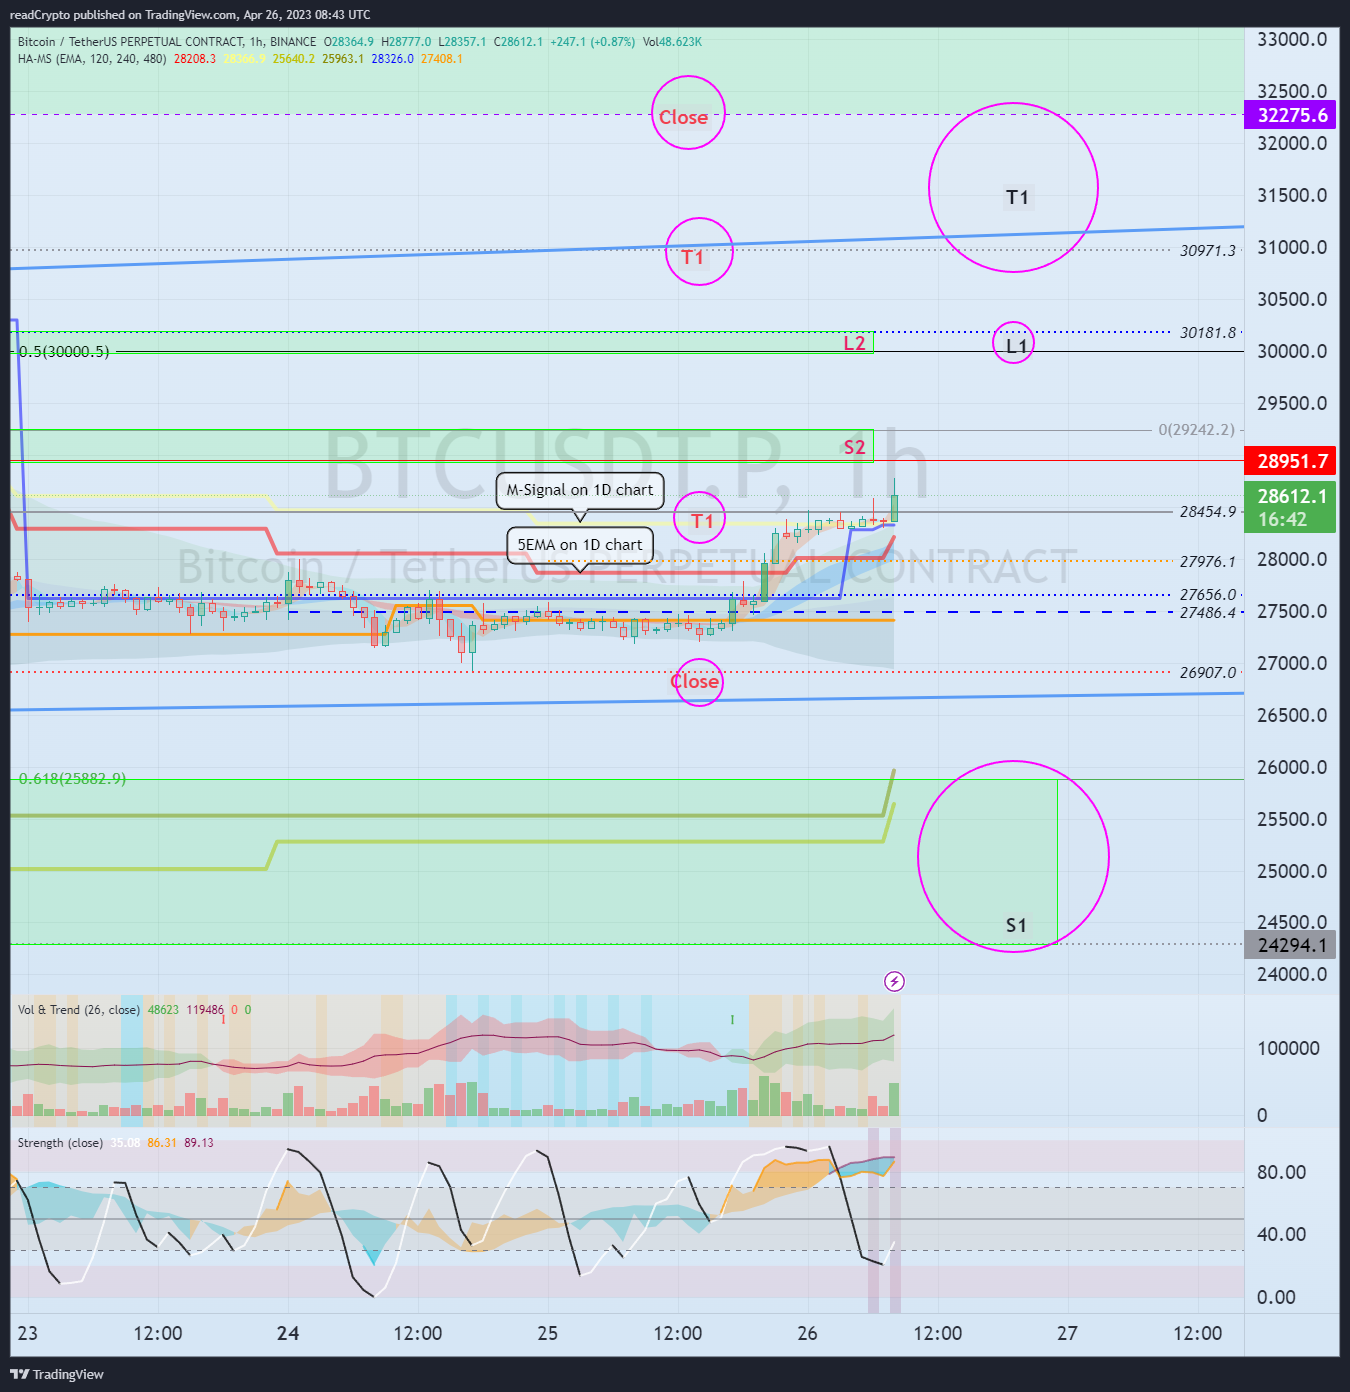Click the 119486 Vol & Trend value
This screenshot has height=1392, width=1350.
pos(205,1010)
